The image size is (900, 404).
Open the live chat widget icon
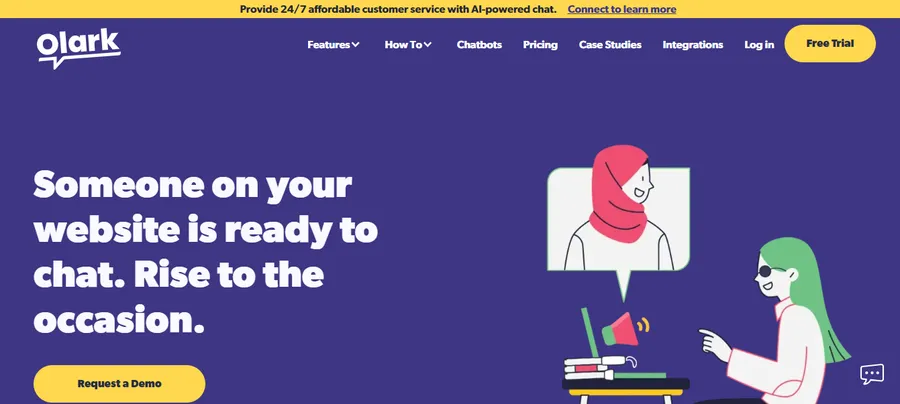tap(872, 374)
